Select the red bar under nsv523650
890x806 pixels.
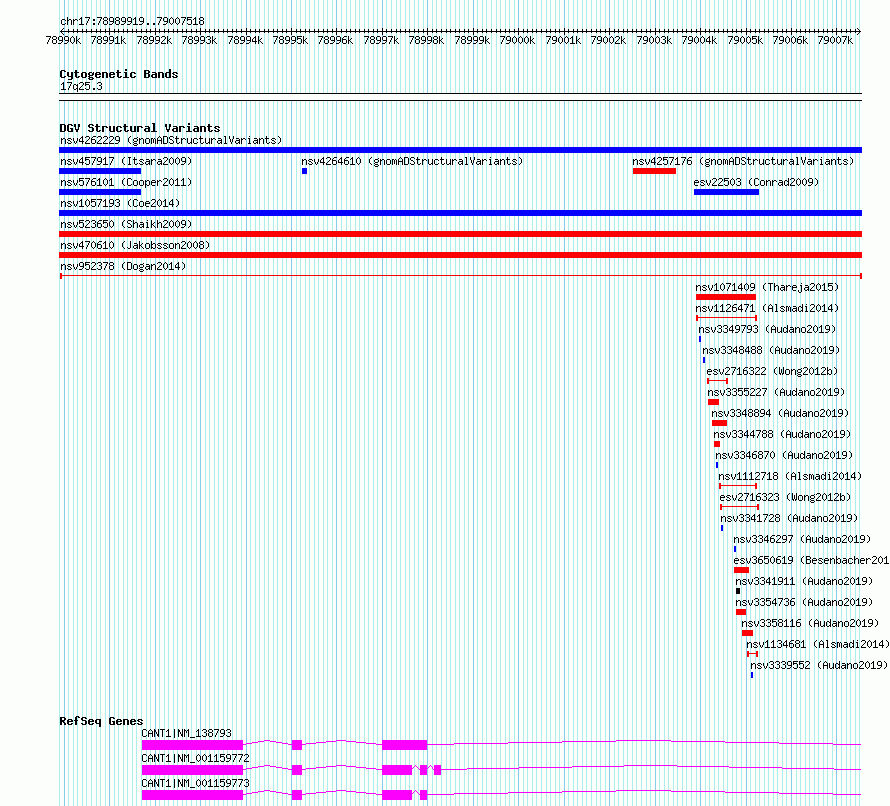[x=460, y=234]
